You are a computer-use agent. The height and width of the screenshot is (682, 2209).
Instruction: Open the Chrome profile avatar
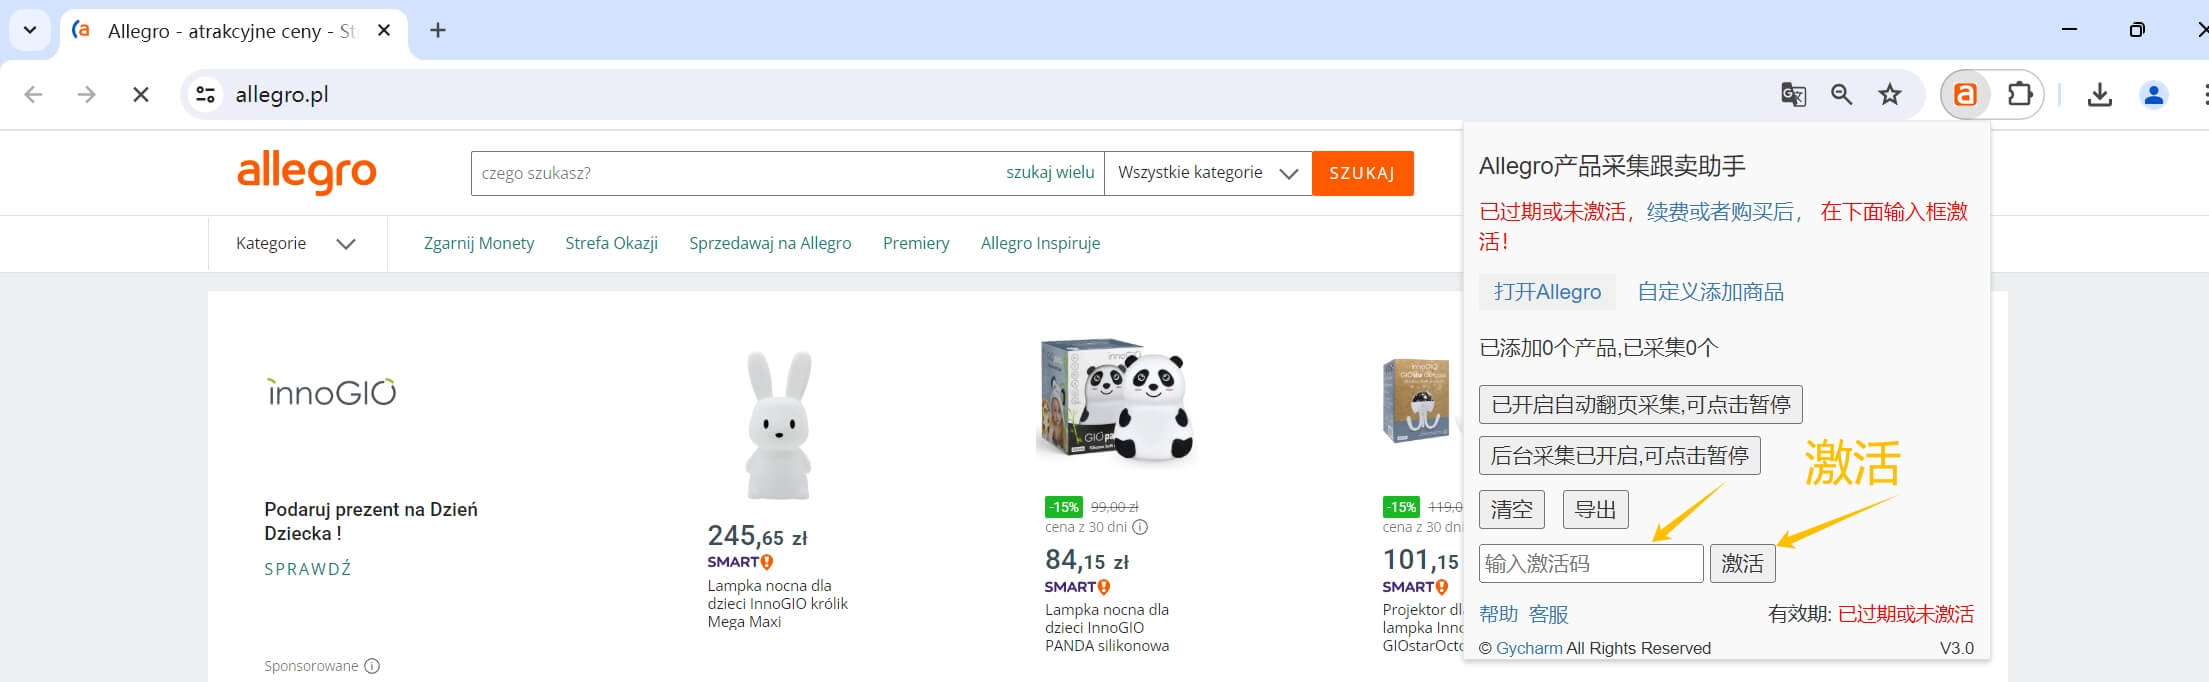point(2154,95)
